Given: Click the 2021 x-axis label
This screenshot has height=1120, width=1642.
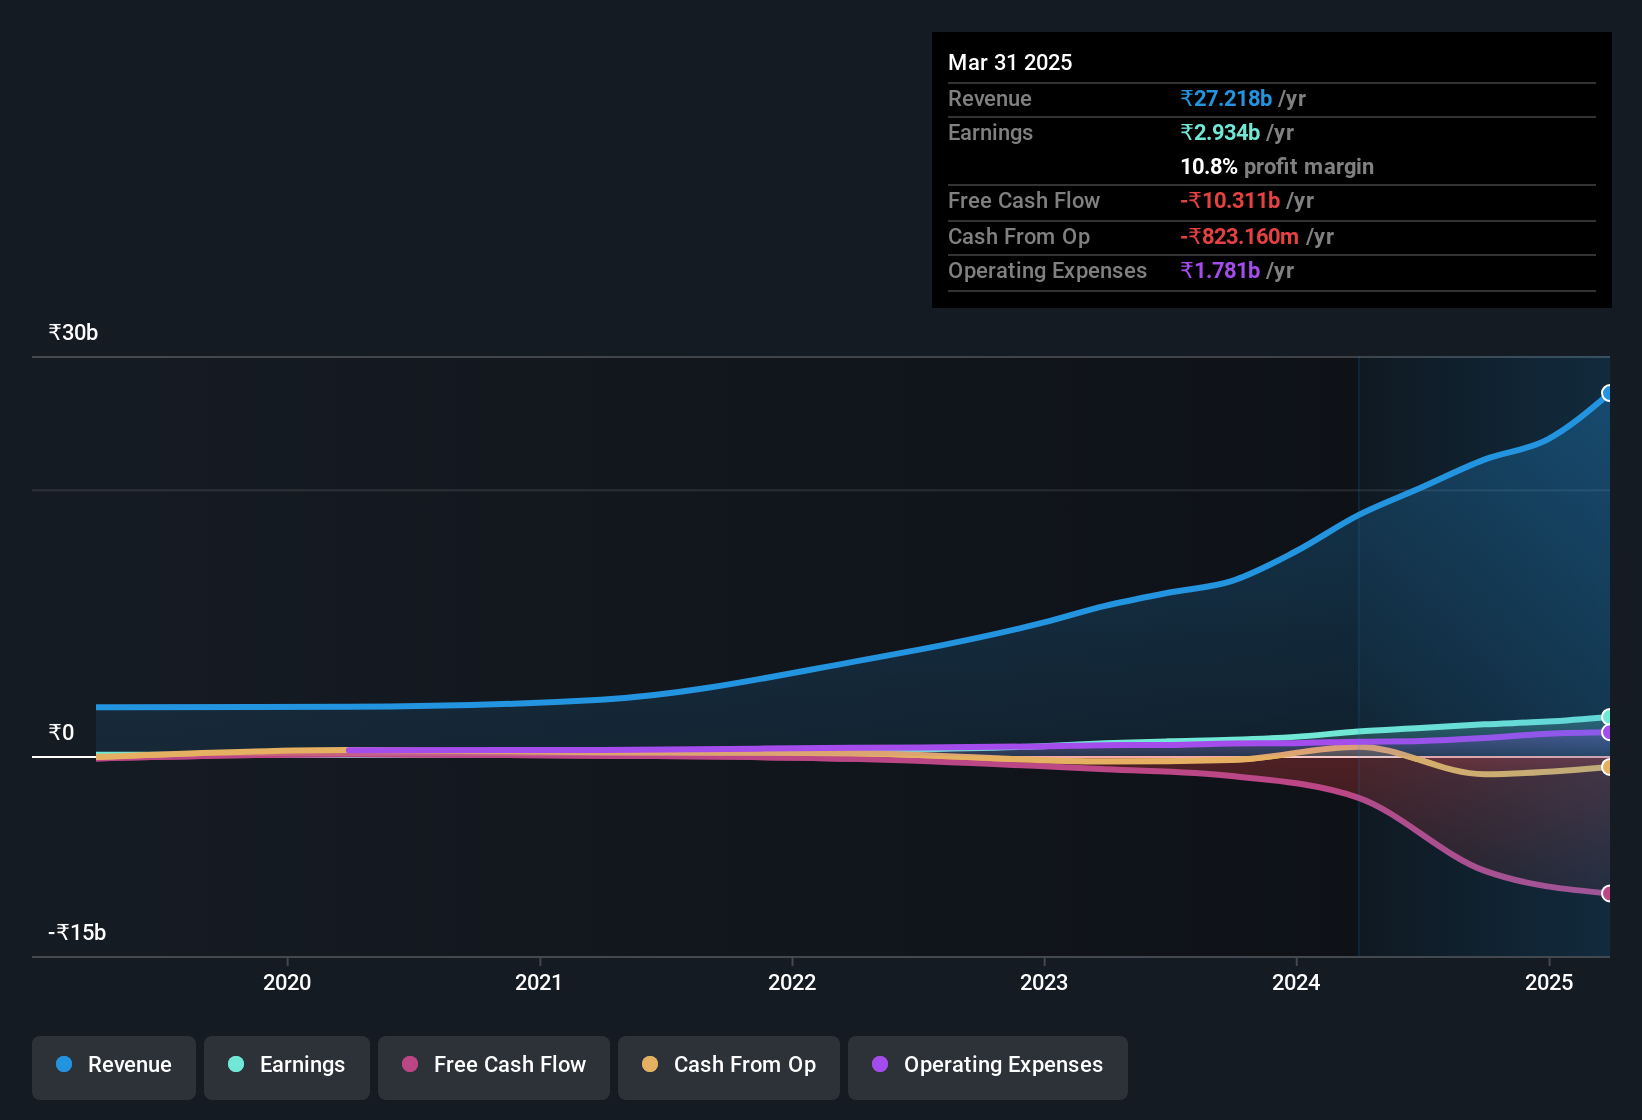Looking at the screenshot, I should [x=539, y=982].
